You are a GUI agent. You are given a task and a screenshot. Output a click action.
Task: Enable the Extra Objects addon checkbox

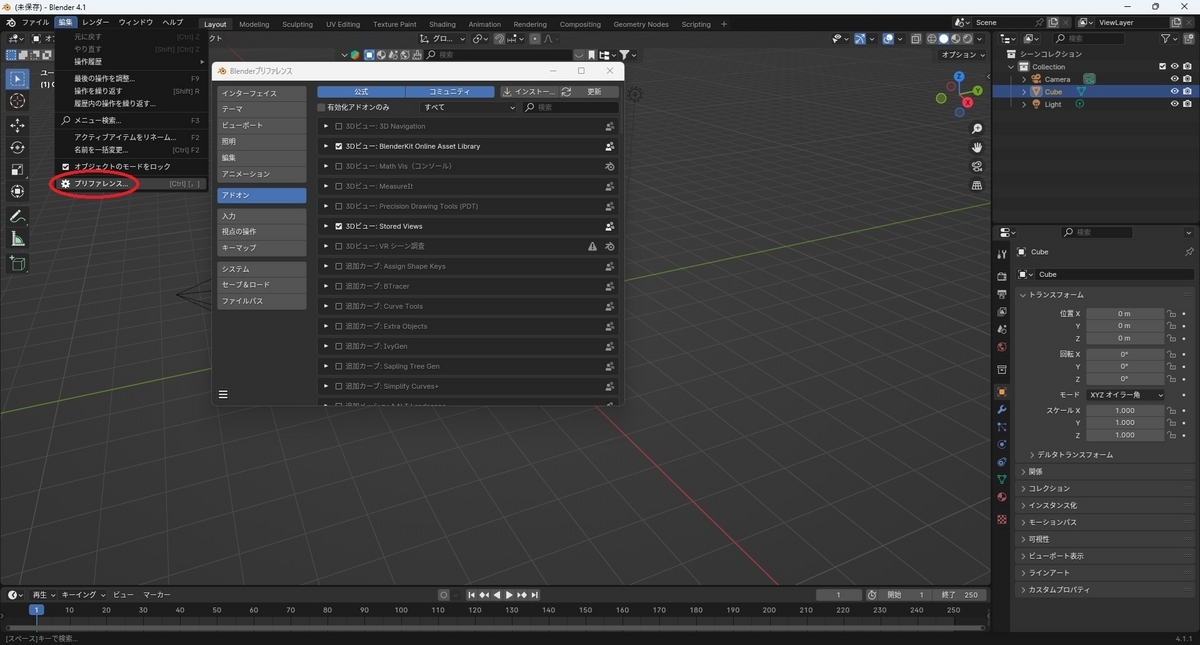[339, 326]
